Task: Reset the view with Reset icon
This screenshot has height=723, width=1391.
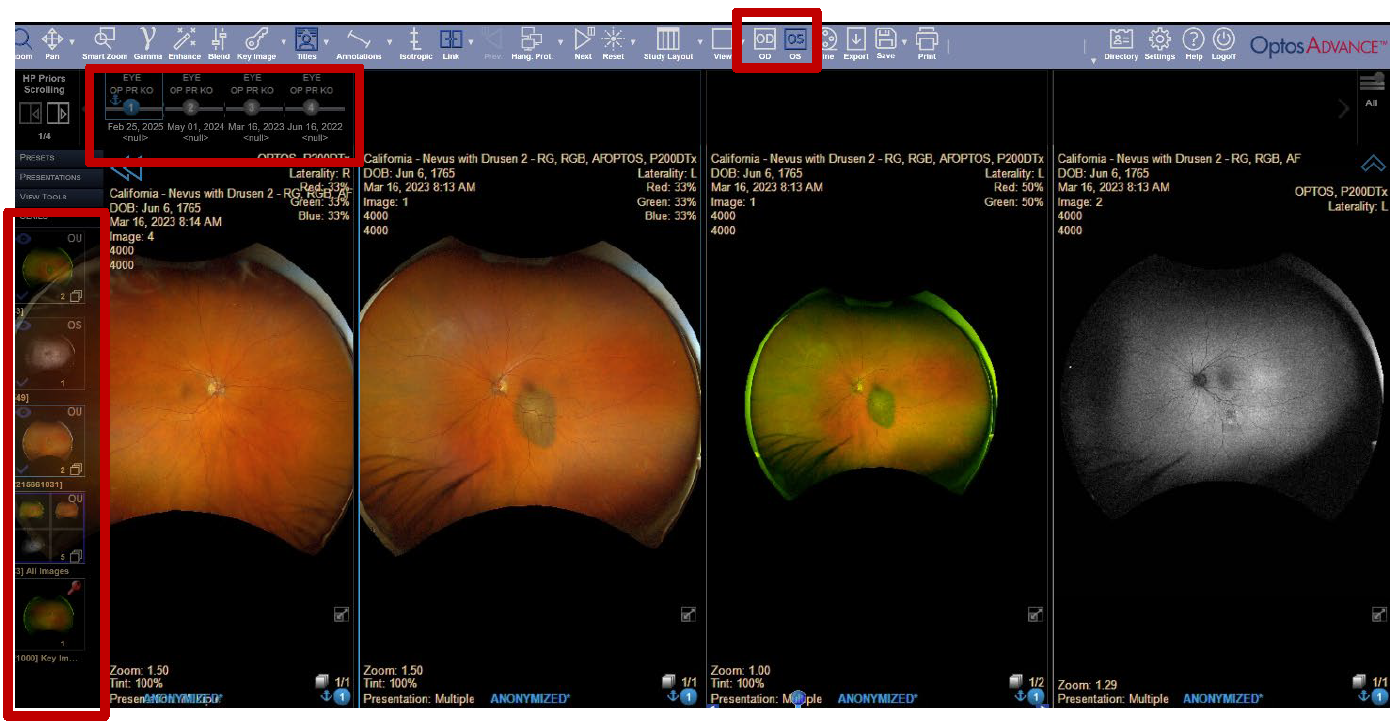Action: pos(612,39)
